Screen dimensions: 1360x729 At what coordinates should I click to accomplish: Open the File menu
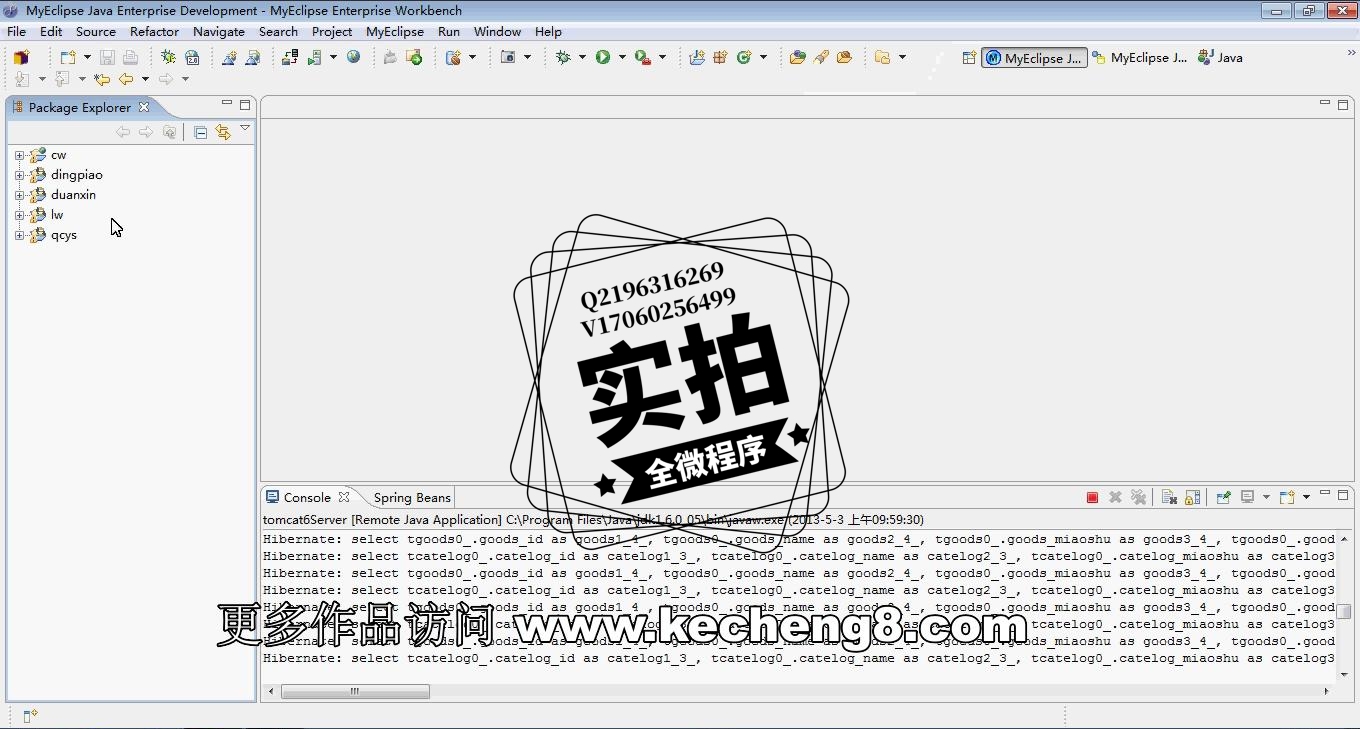[x=16, y=31]
